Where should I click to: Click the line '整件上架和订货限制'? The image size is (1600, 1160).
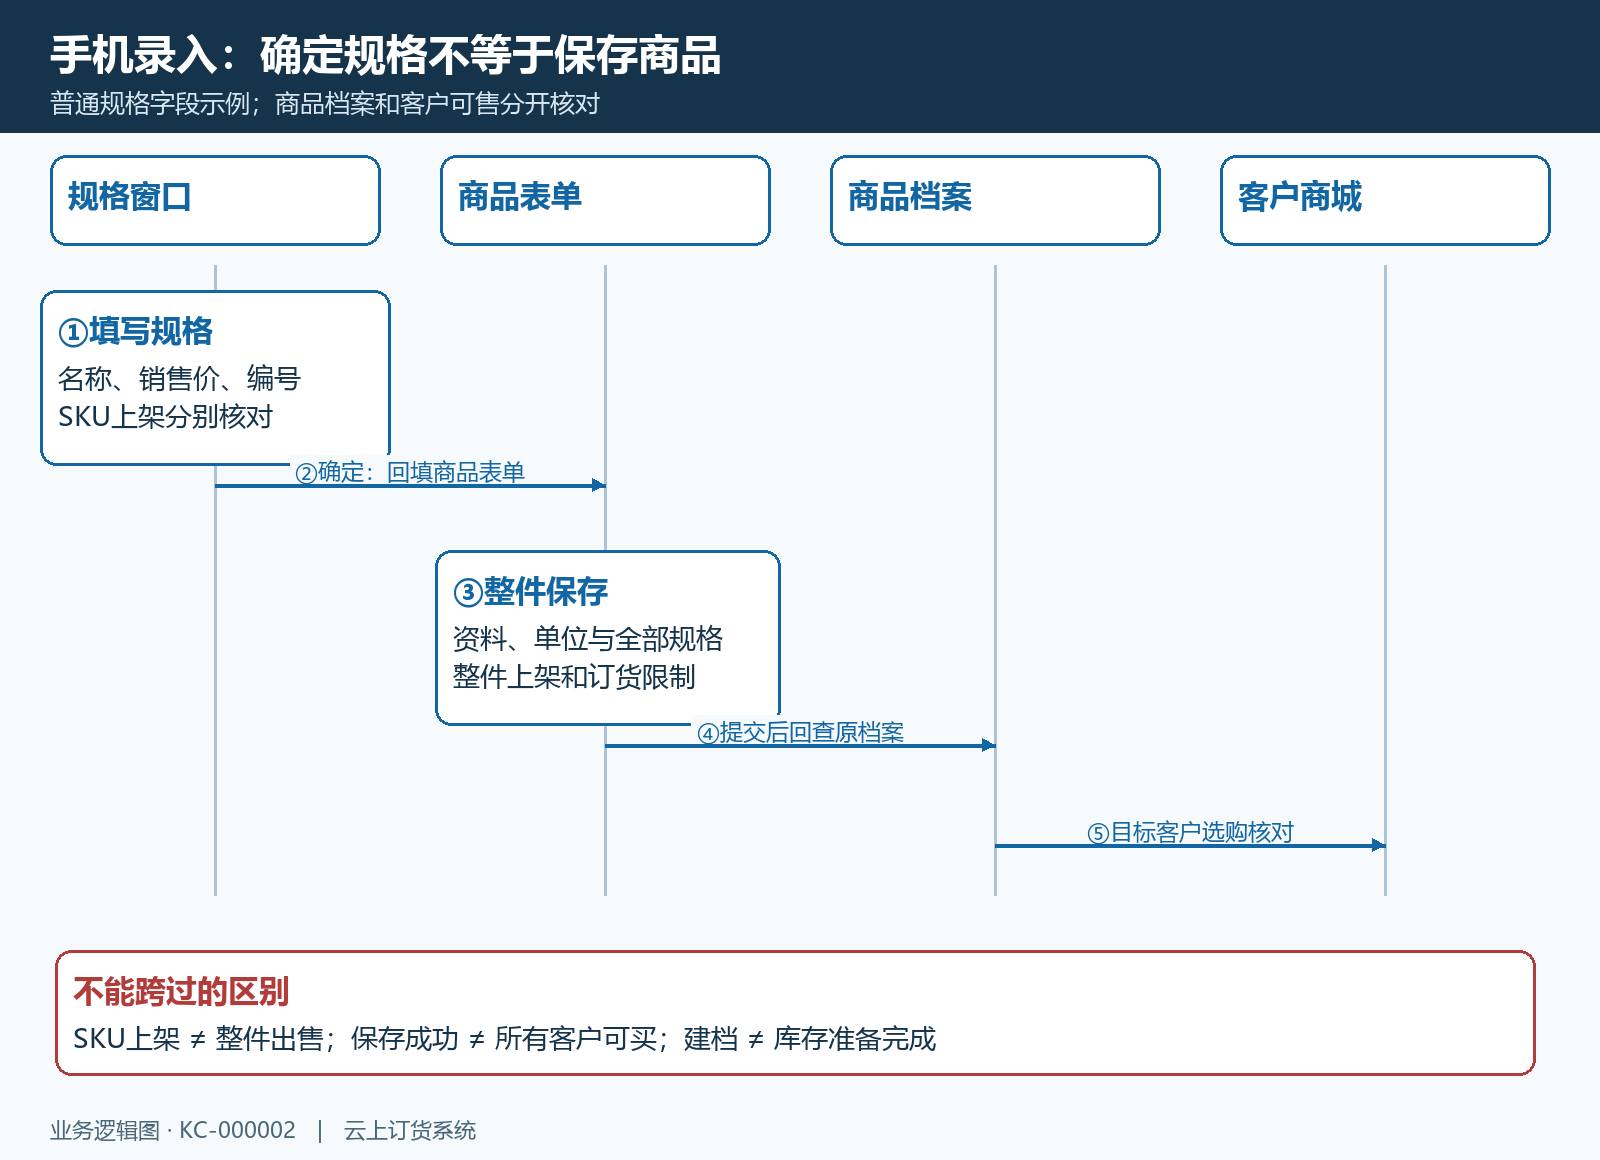tap(574, 677)
